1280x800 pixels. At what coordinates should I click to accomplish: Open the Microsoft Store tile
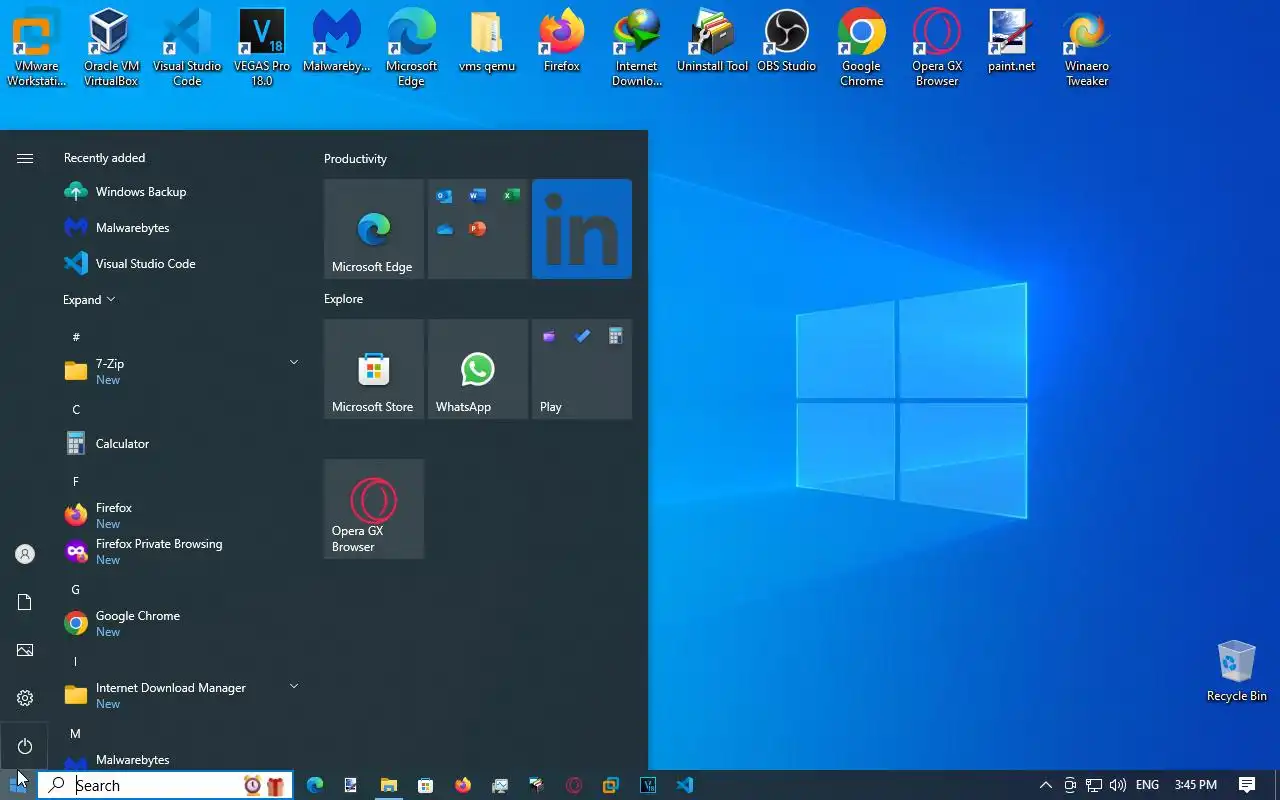coord(374,369)
